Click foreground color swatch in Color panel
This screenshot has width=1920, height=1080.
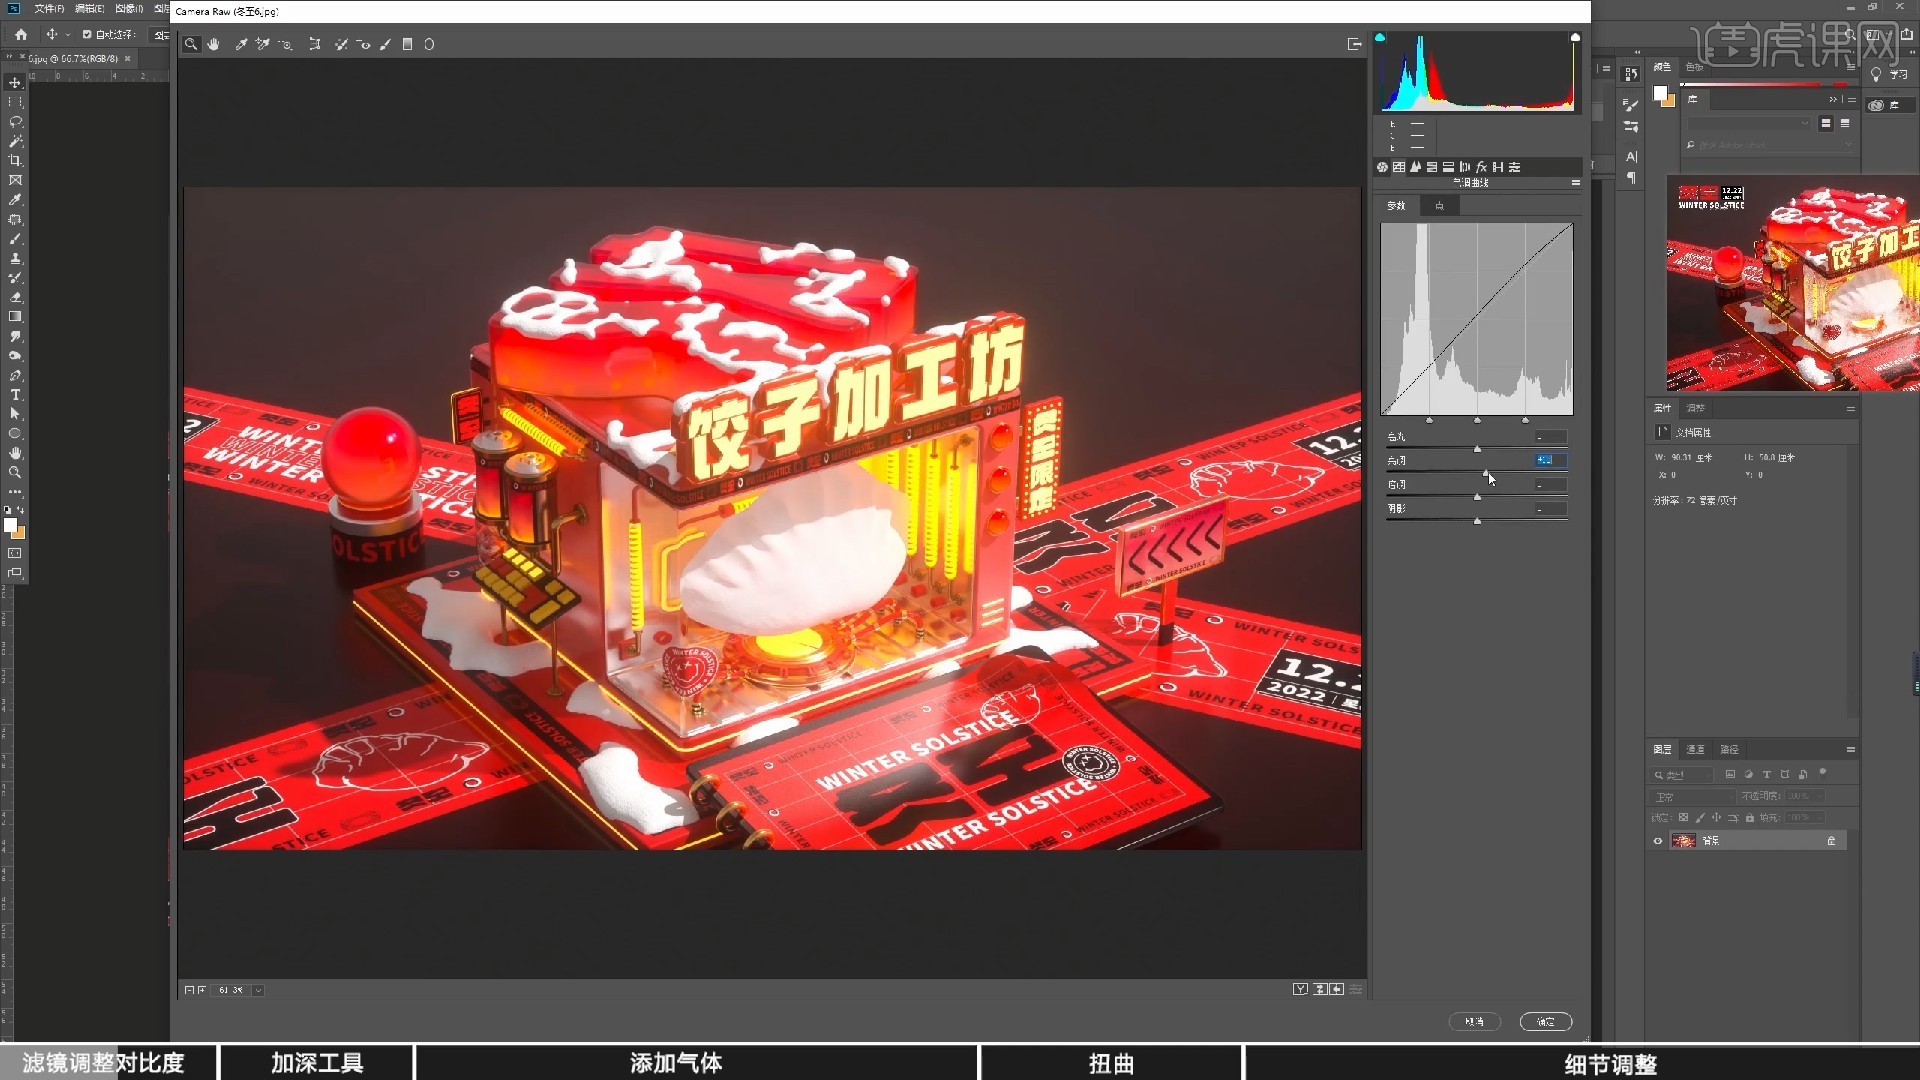(x=1660, y=93)
